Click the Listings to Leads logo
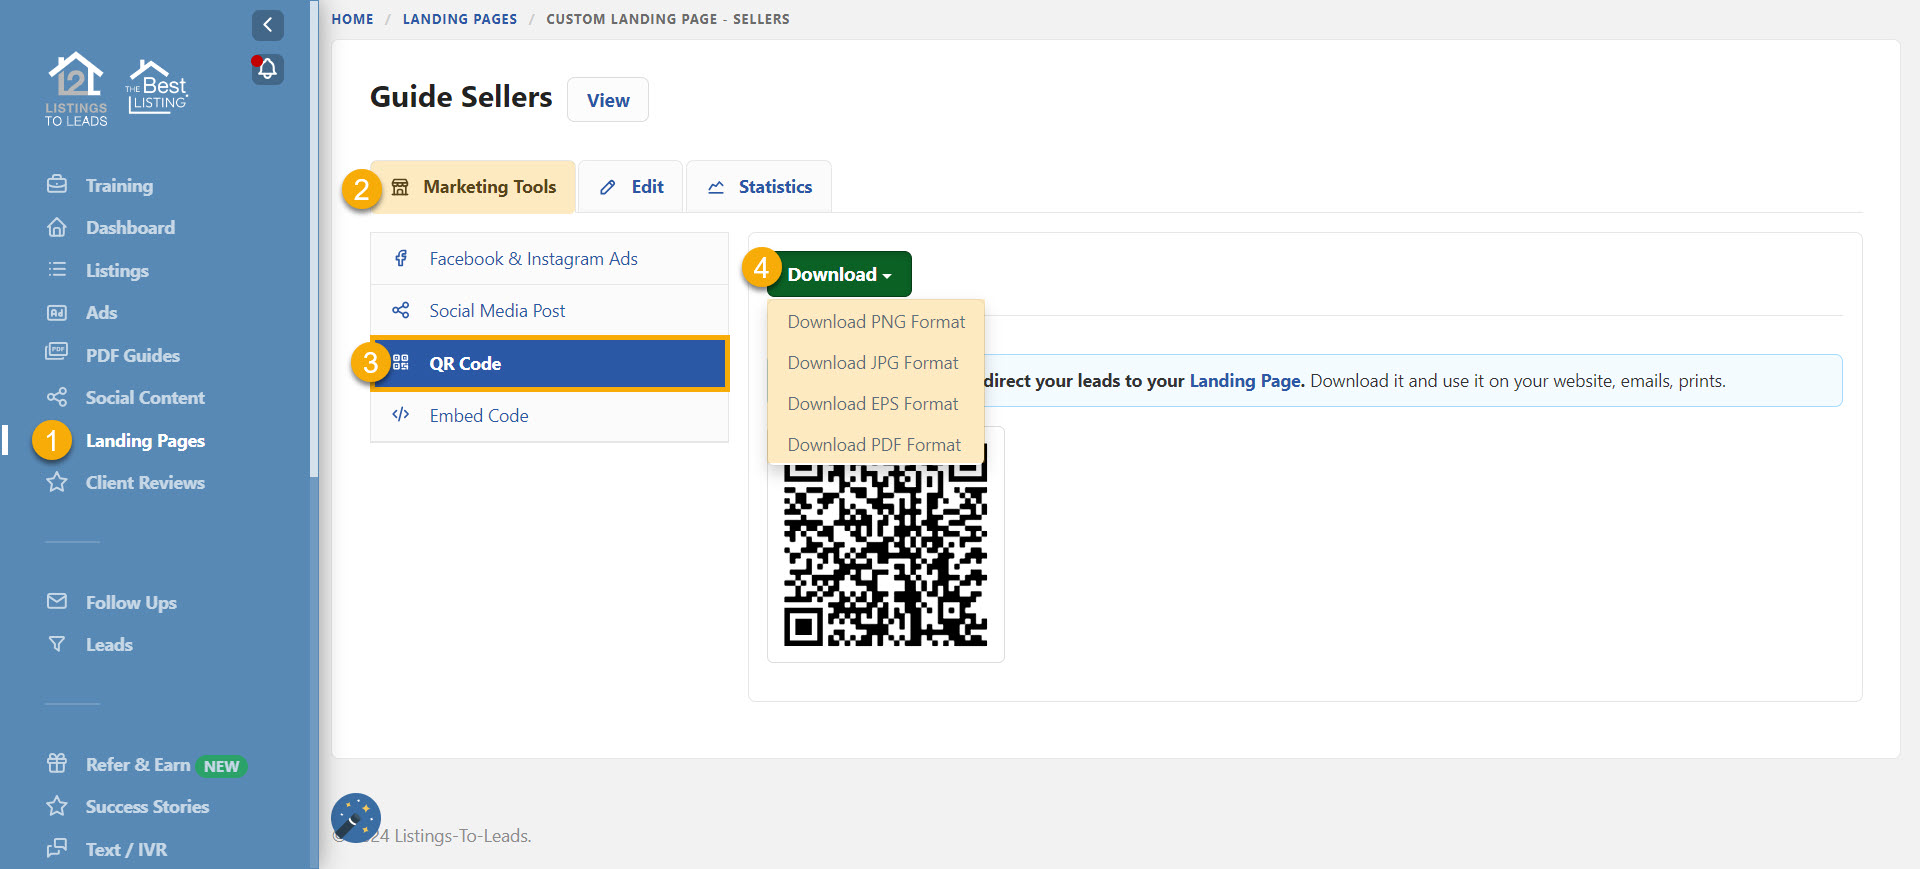The height and width of the screenshot is (869, 1920). (x=76, y=89)
